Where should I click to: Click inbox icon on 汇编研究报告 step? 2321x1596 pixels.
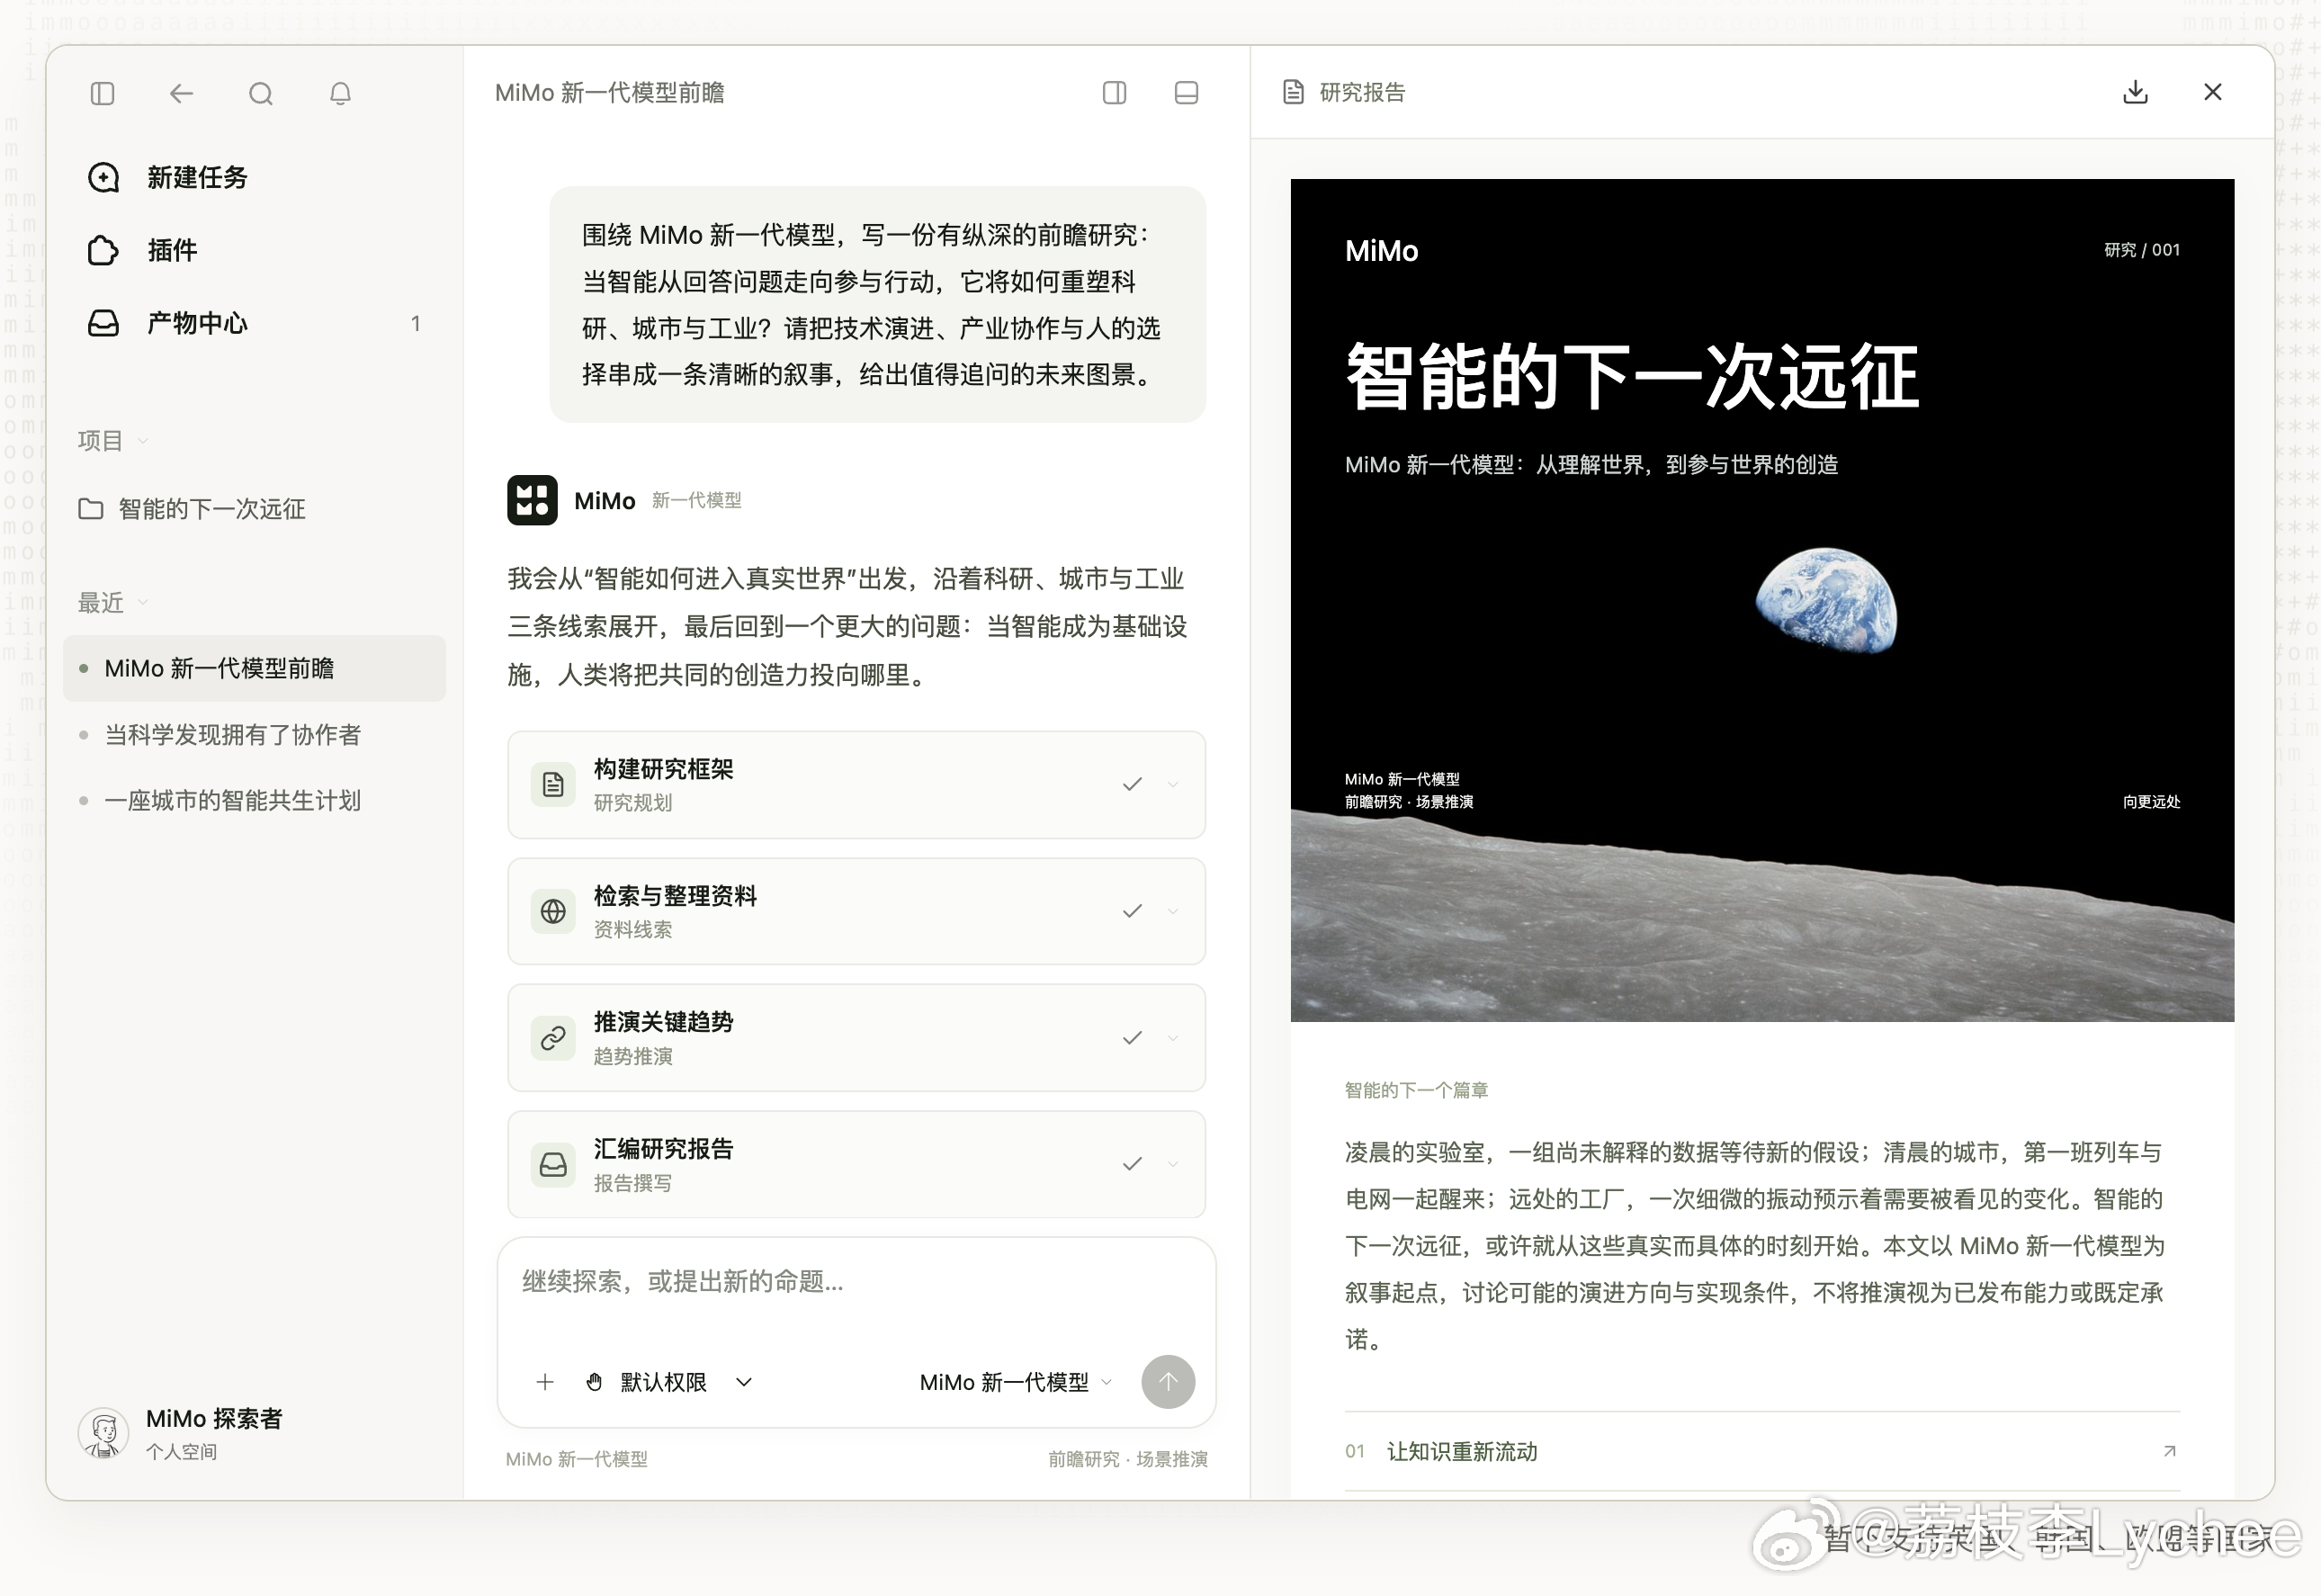point(553,1164)
